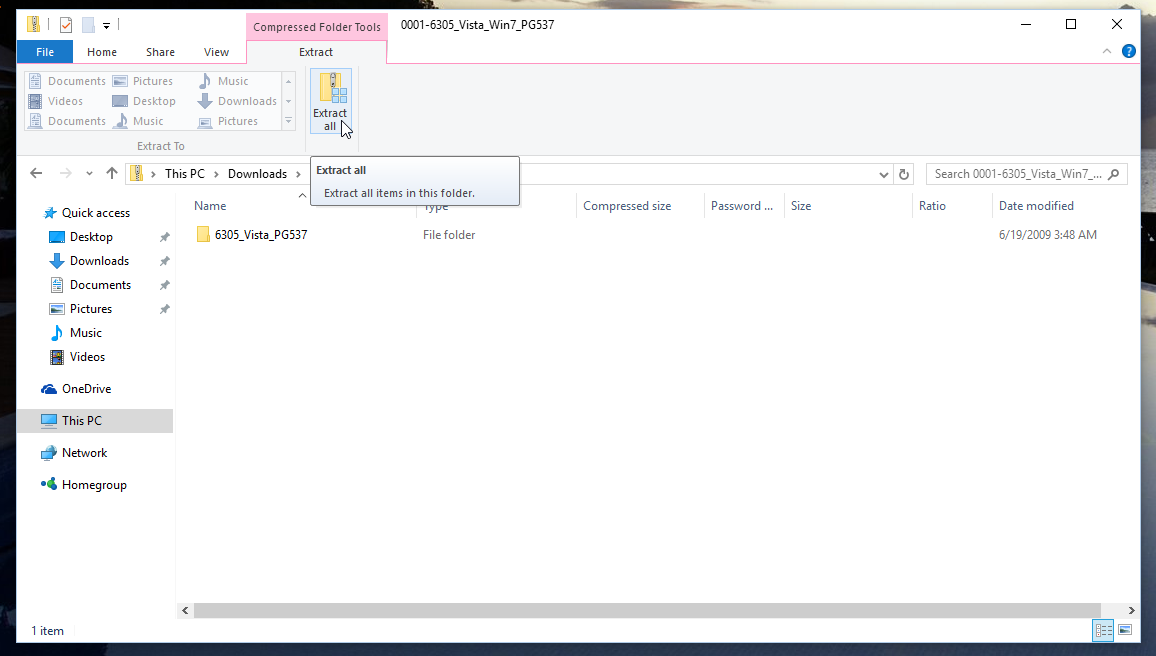Switch to details view layout

1103,630
